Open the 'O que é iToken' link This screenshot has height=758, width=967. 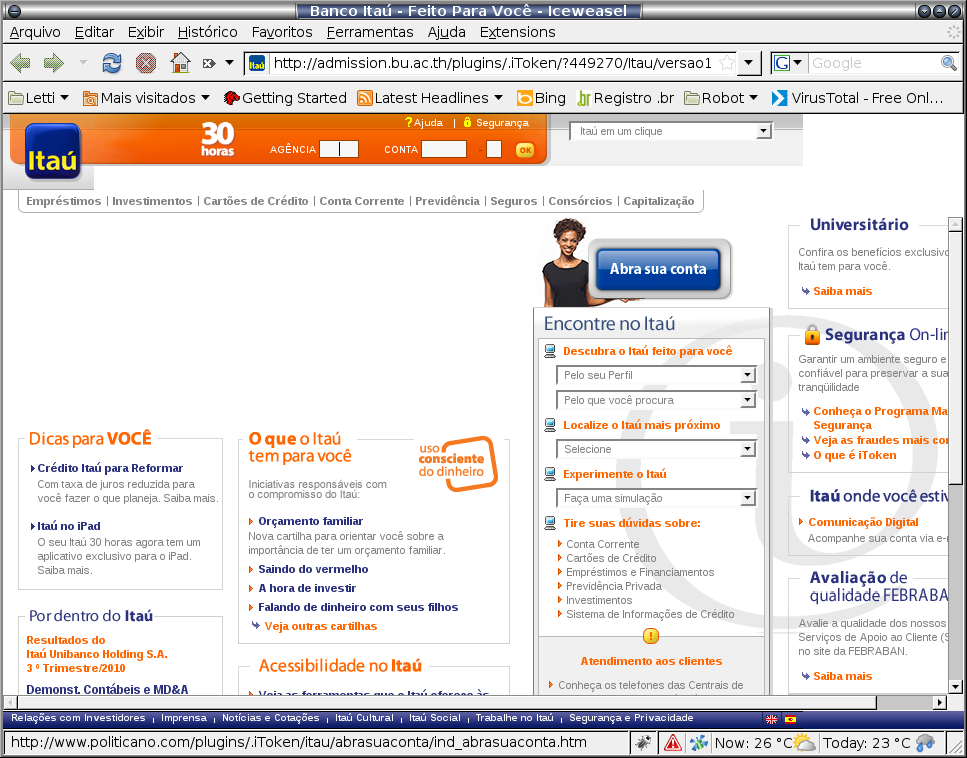tap(855, 455)
